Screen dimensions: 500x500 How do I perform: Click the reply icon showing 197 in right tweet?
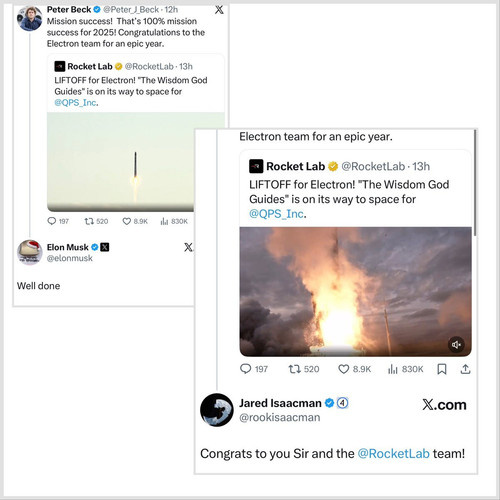click(246, 369)
